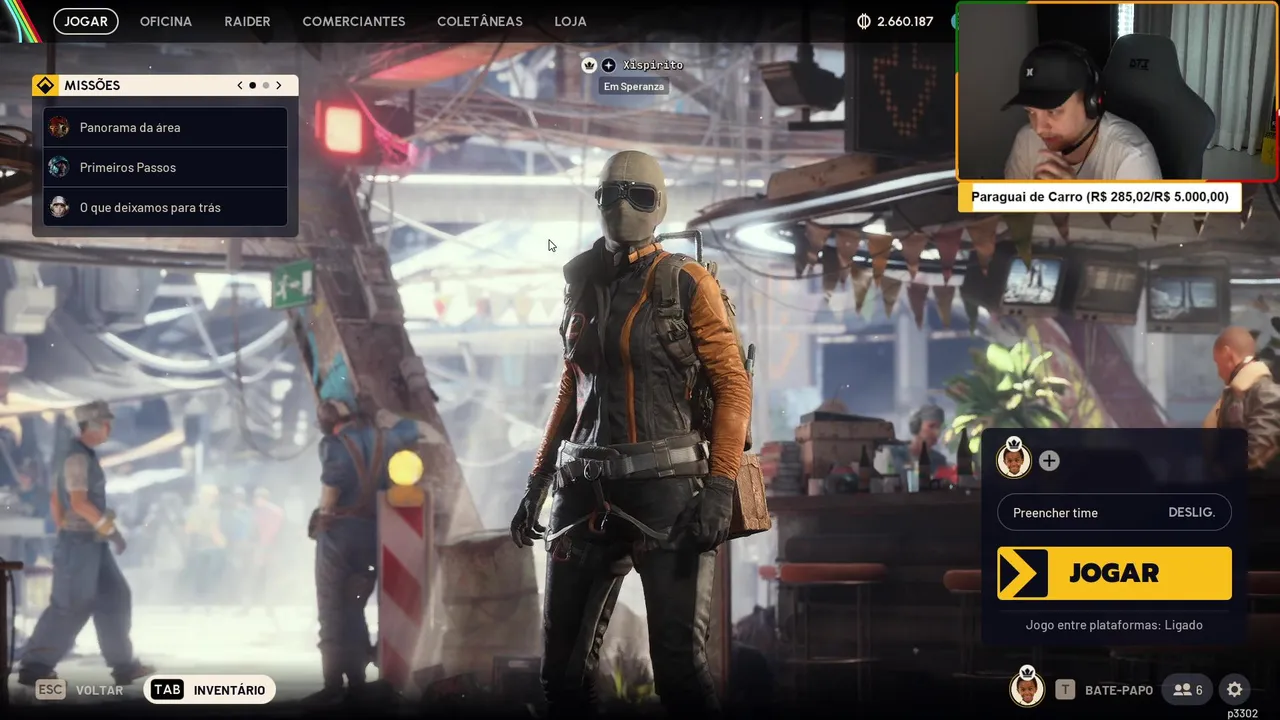
Task: Click VOLTAR to go back
Action: 99,690
